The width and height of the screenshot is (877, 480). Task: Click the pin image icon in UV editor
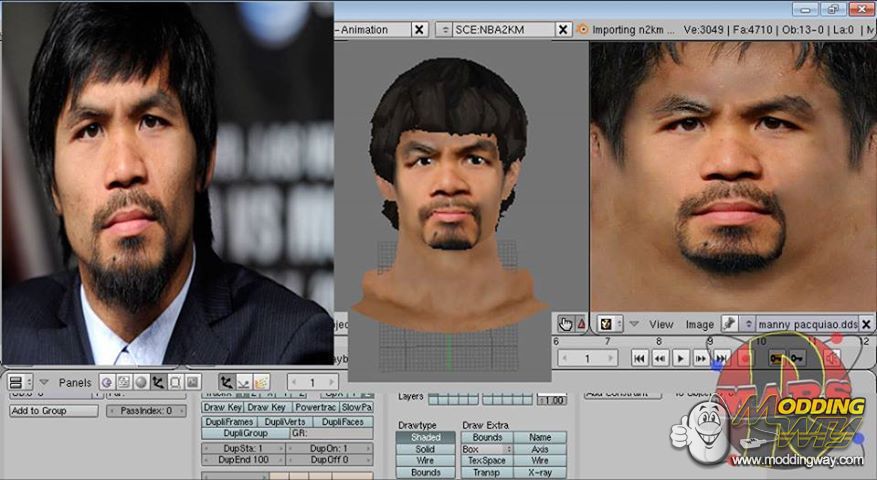731,324
